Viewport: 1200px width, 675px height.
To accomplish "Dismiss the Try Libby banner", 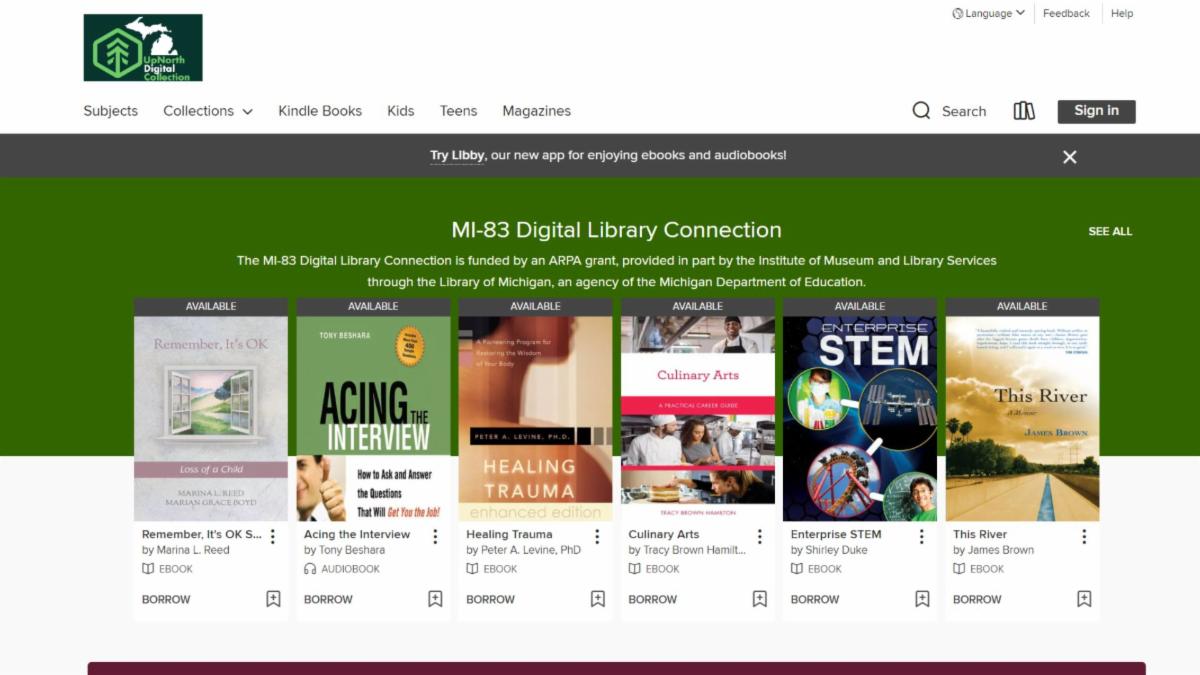I will click(x=1069, y=157).
